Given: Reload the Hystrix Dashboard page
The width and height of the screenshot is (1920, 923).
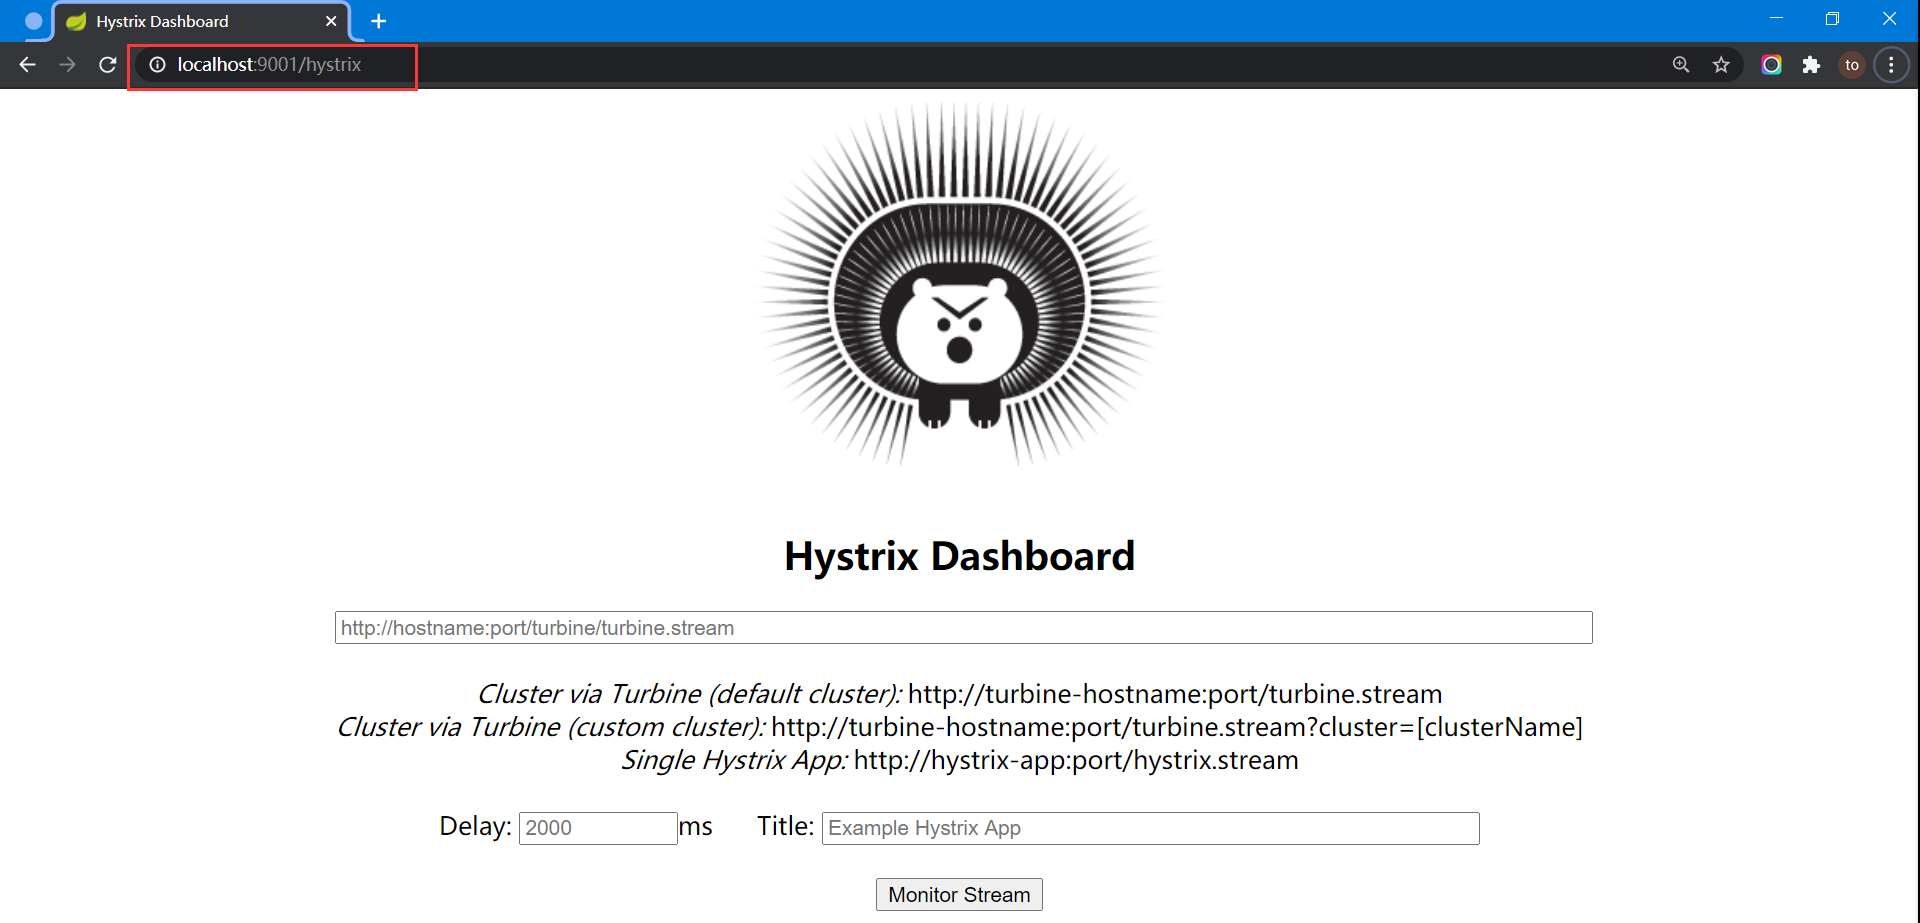Looking at the screenshot, I should point(108,65).
